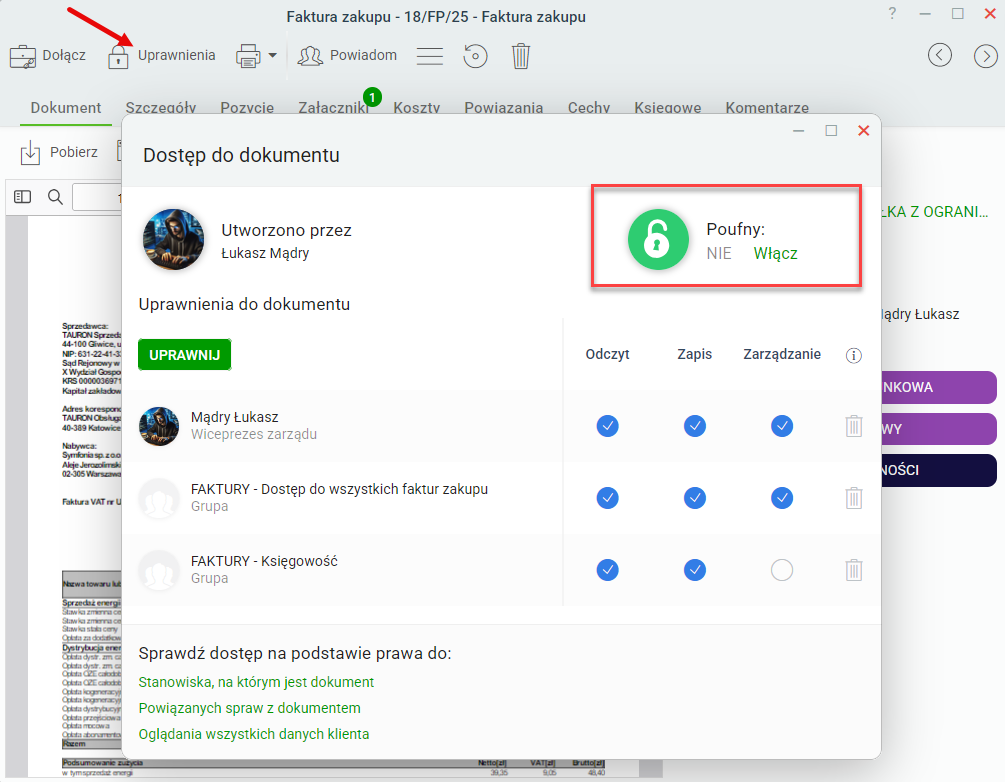The width and height of the screenshot is (1005, 782).
Task: Open the Załączniki tab
Action: [x=333, y=108]
